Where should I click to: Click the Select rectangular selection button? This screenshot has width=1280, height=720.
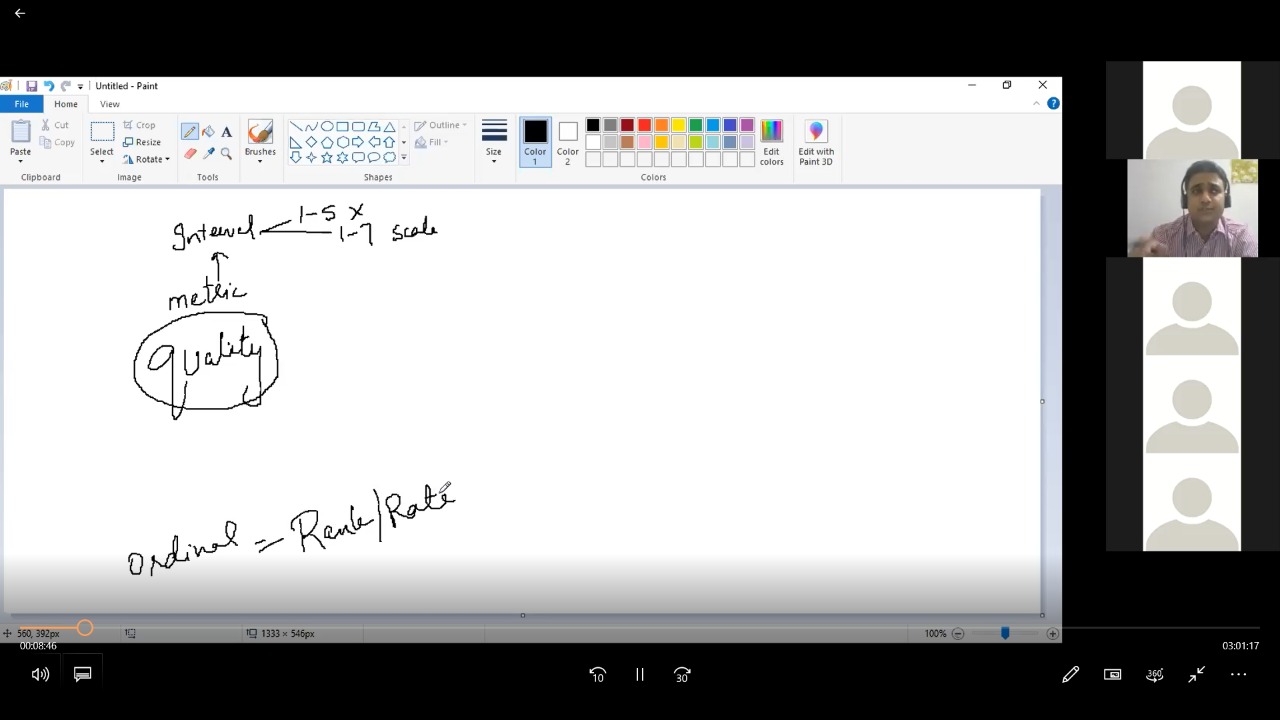pos(102,134)
